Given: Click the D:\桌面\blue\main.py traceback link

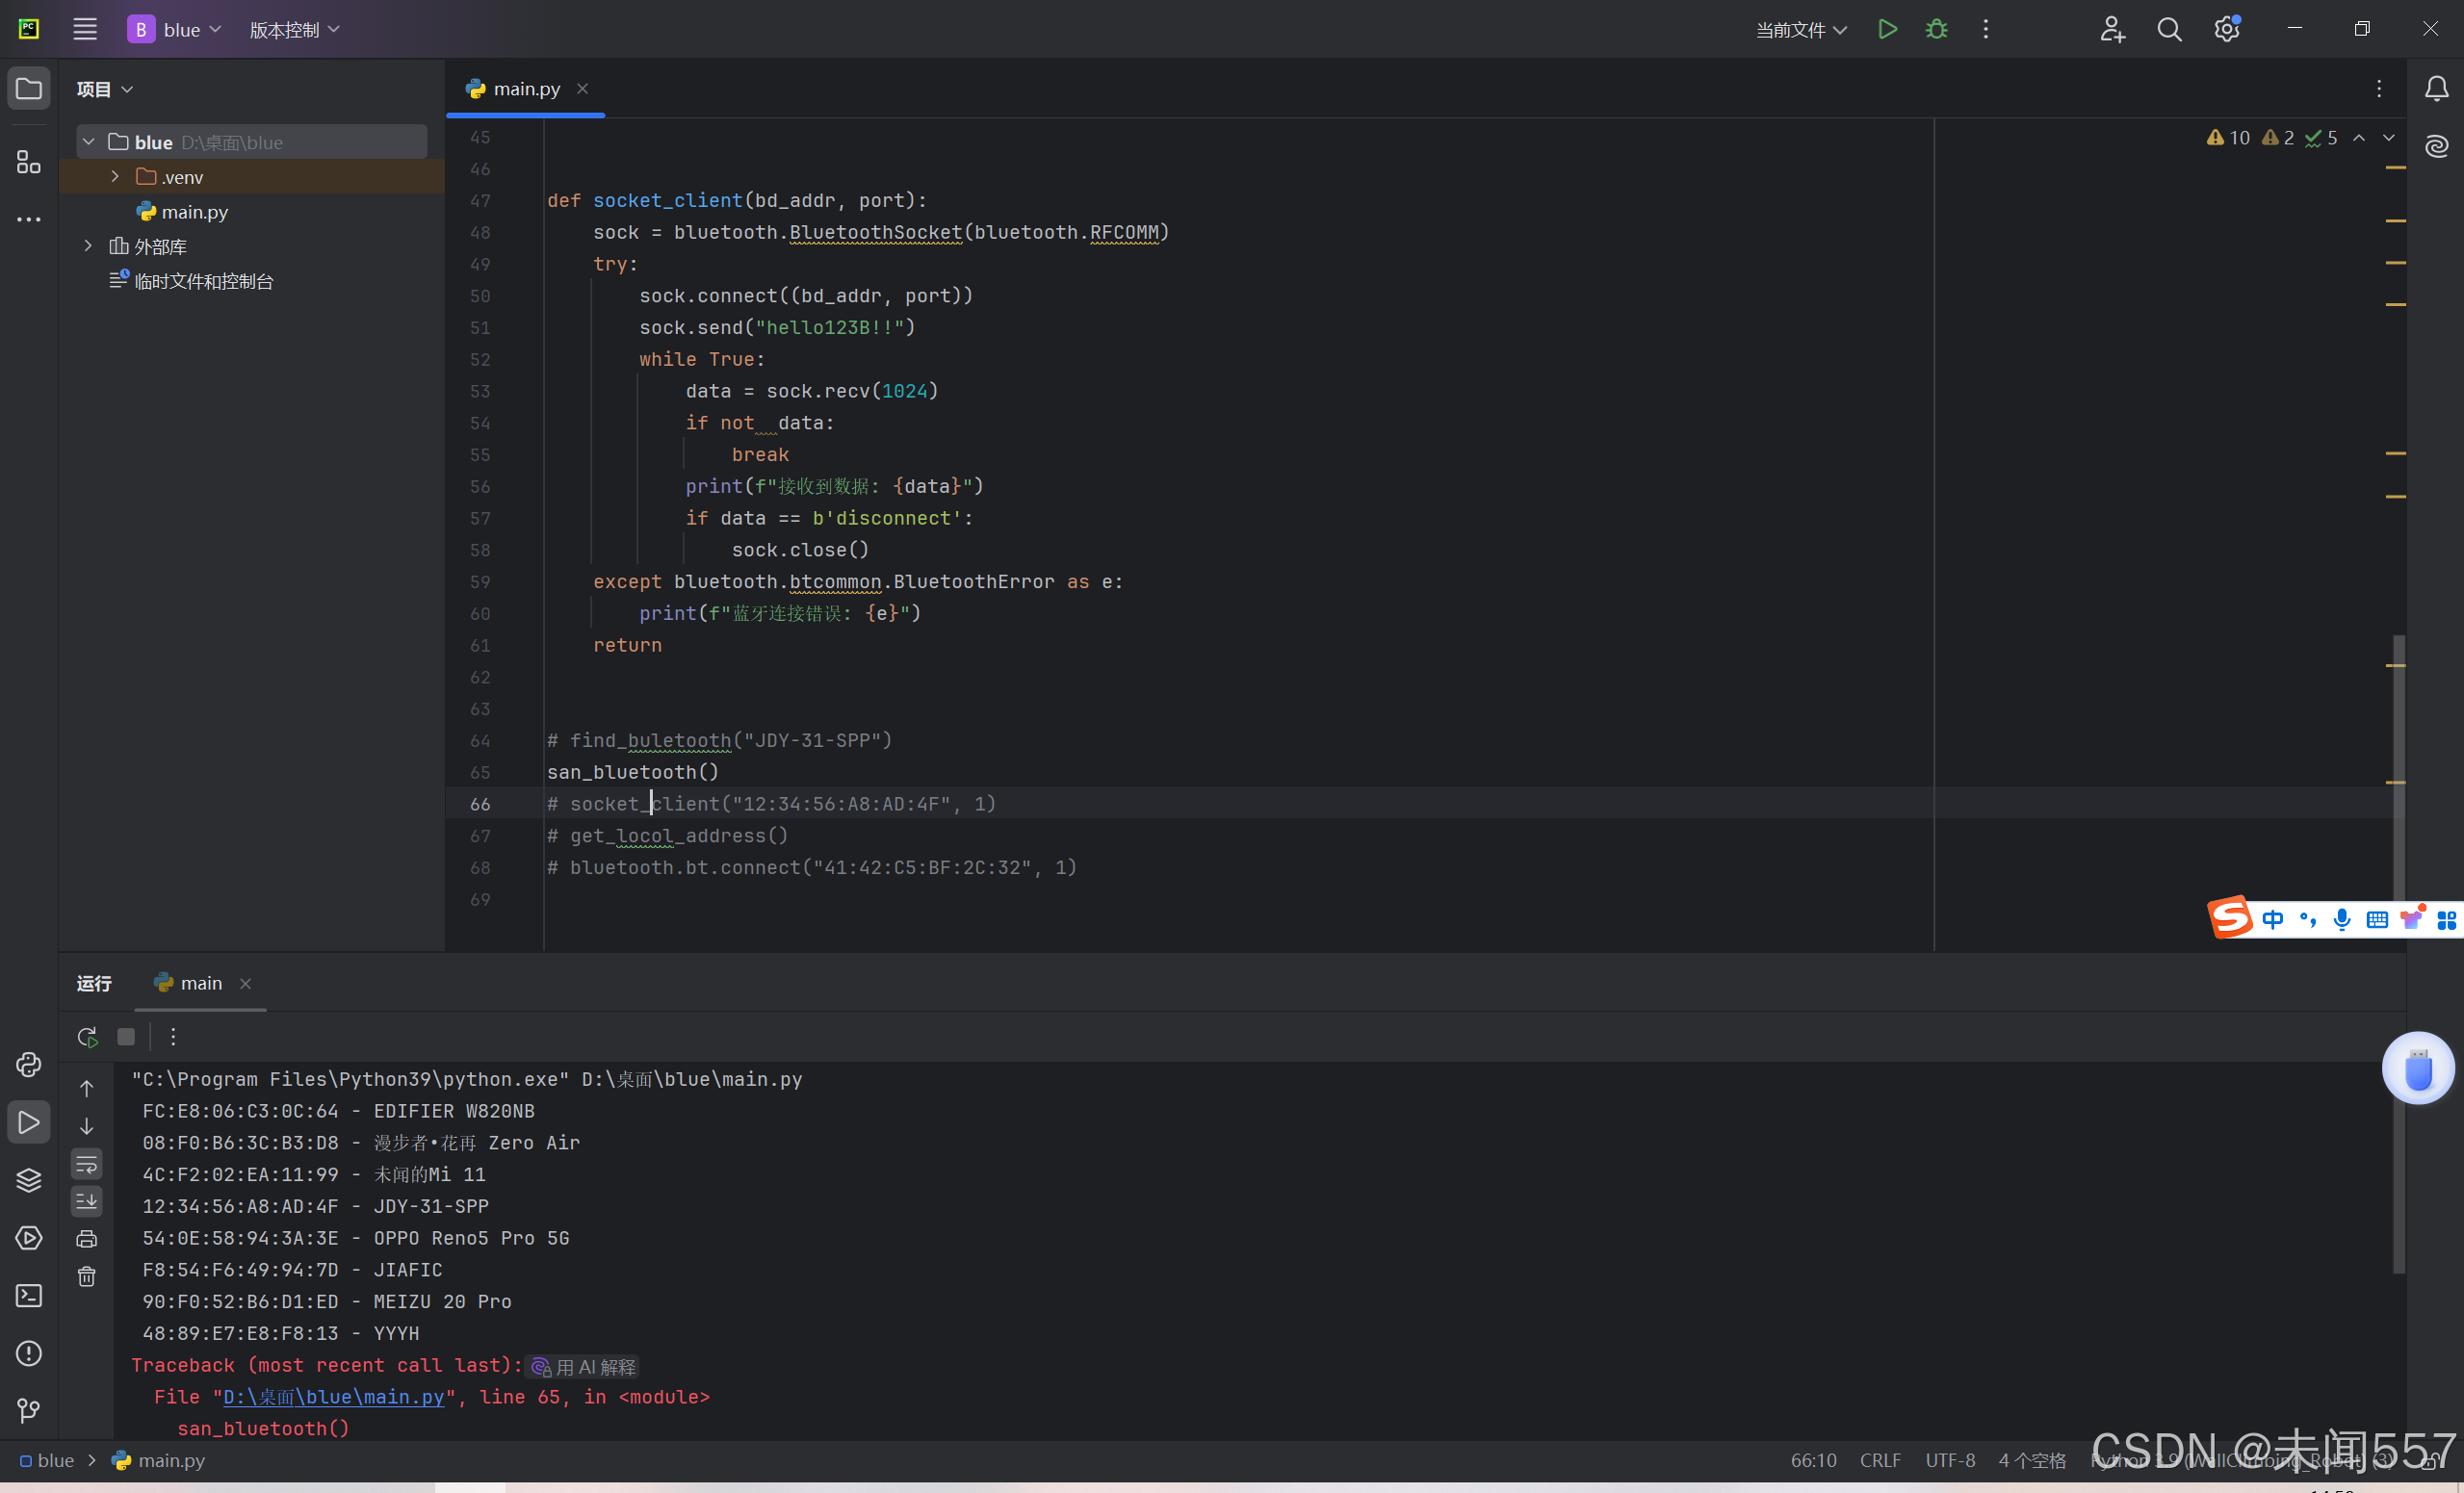Looking at the screenshot, I should (x=333, y=1397).
